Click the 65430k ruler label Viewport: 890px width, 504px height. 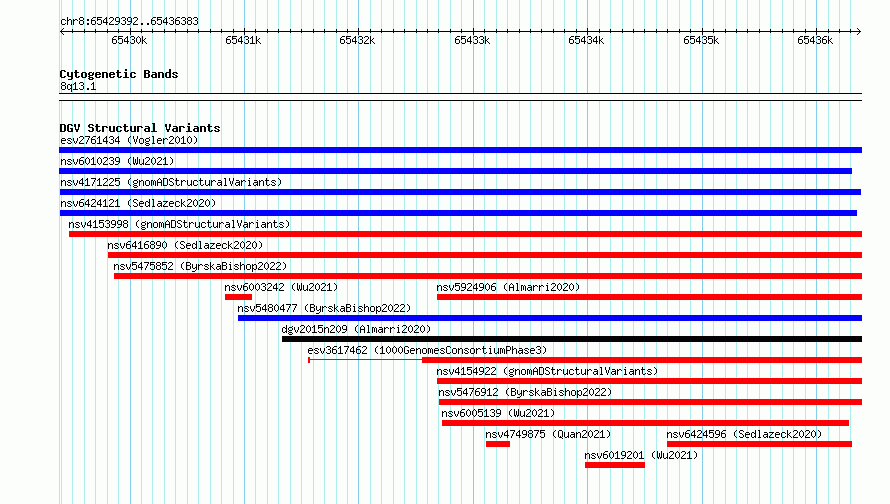pos(129,40)
